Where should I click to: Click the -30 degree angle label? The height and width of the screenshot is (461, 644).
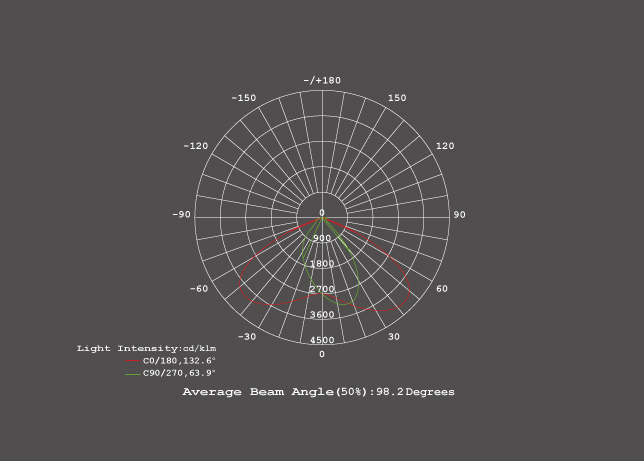point(246,337)
